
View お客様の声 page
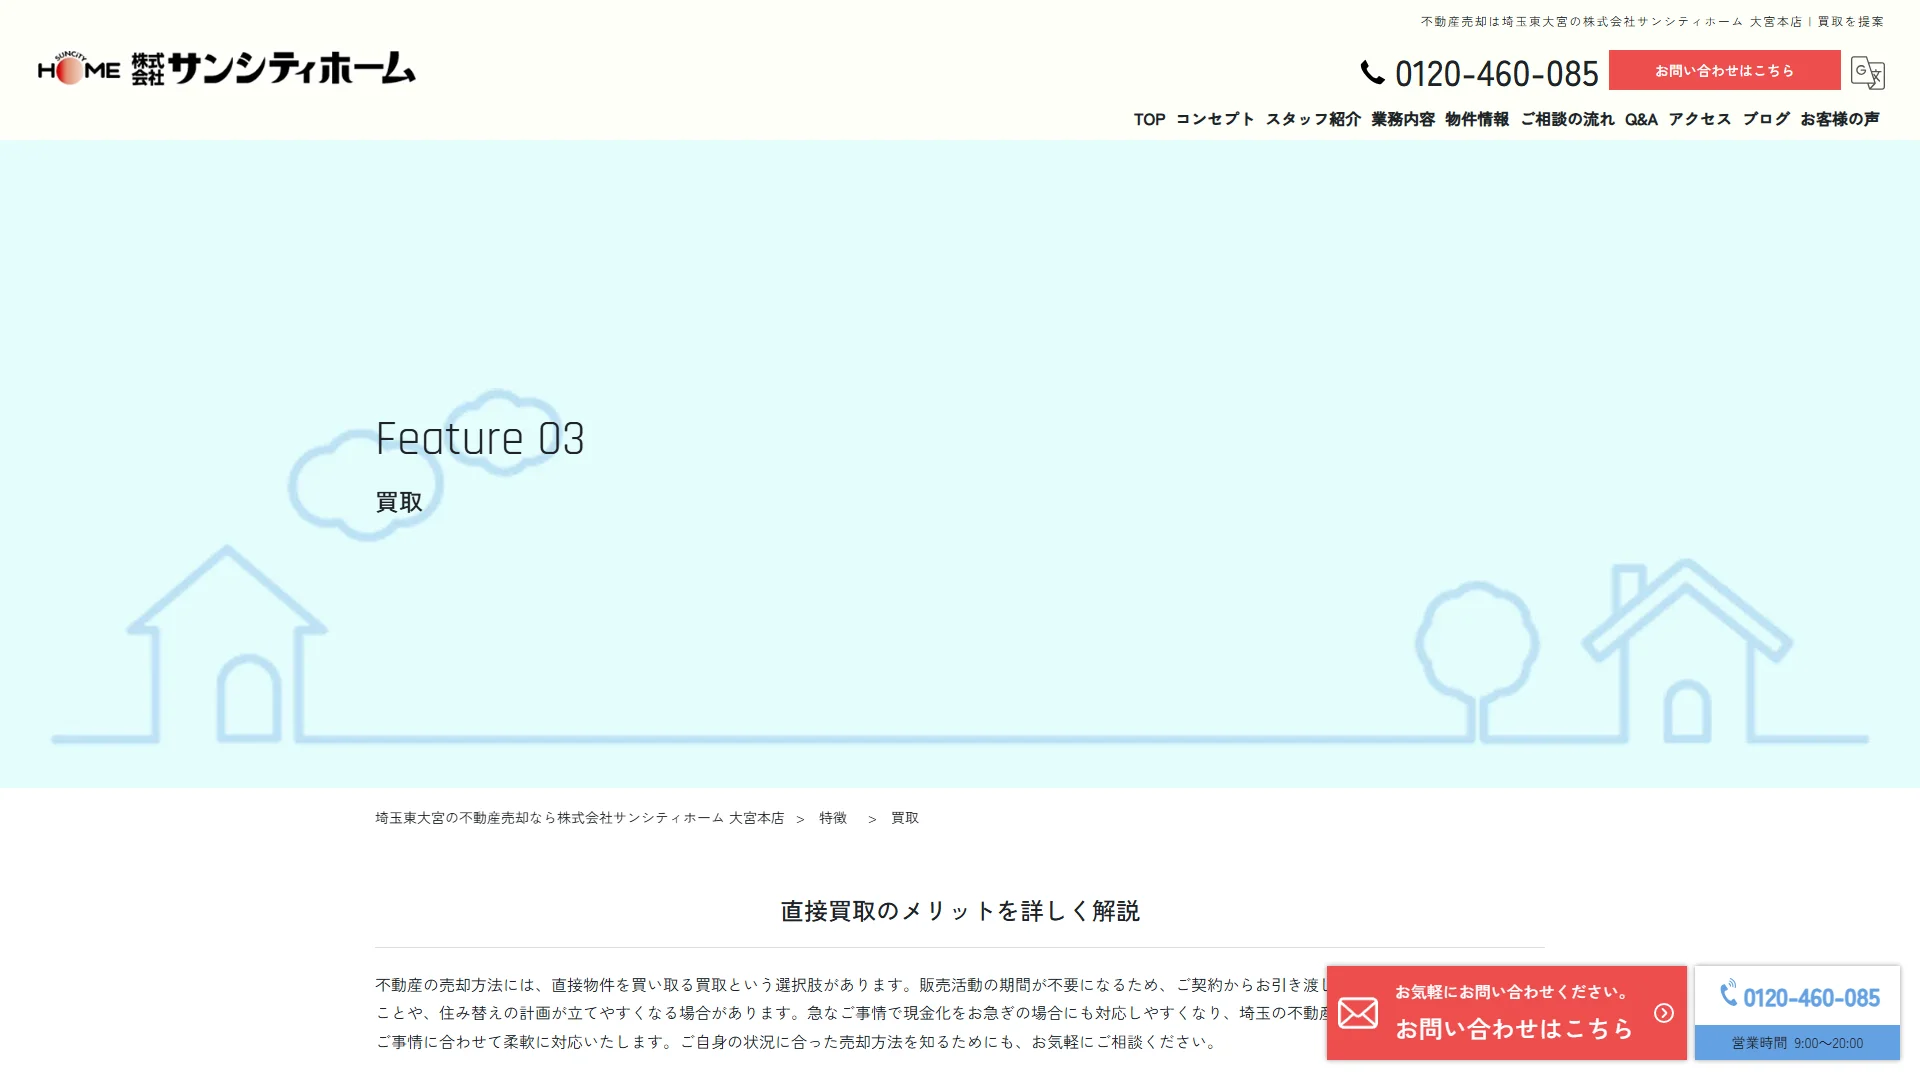(1840, 119)
